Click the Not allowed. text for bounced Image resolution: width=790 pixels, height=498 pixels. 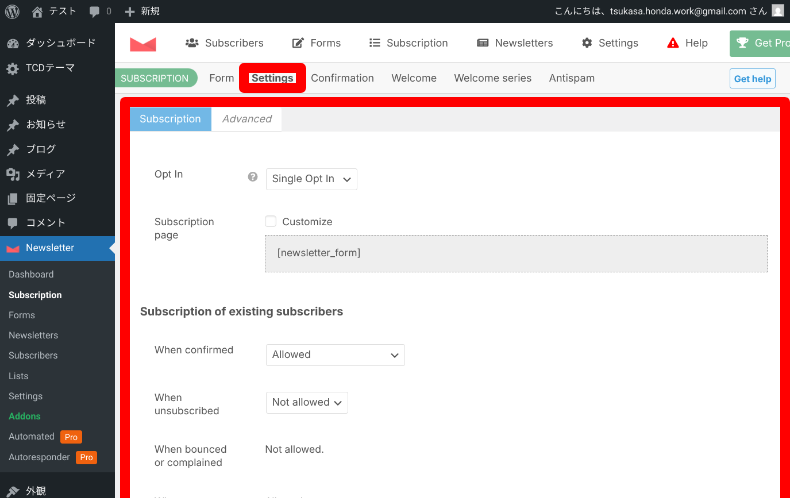click(x=294, y=449)
